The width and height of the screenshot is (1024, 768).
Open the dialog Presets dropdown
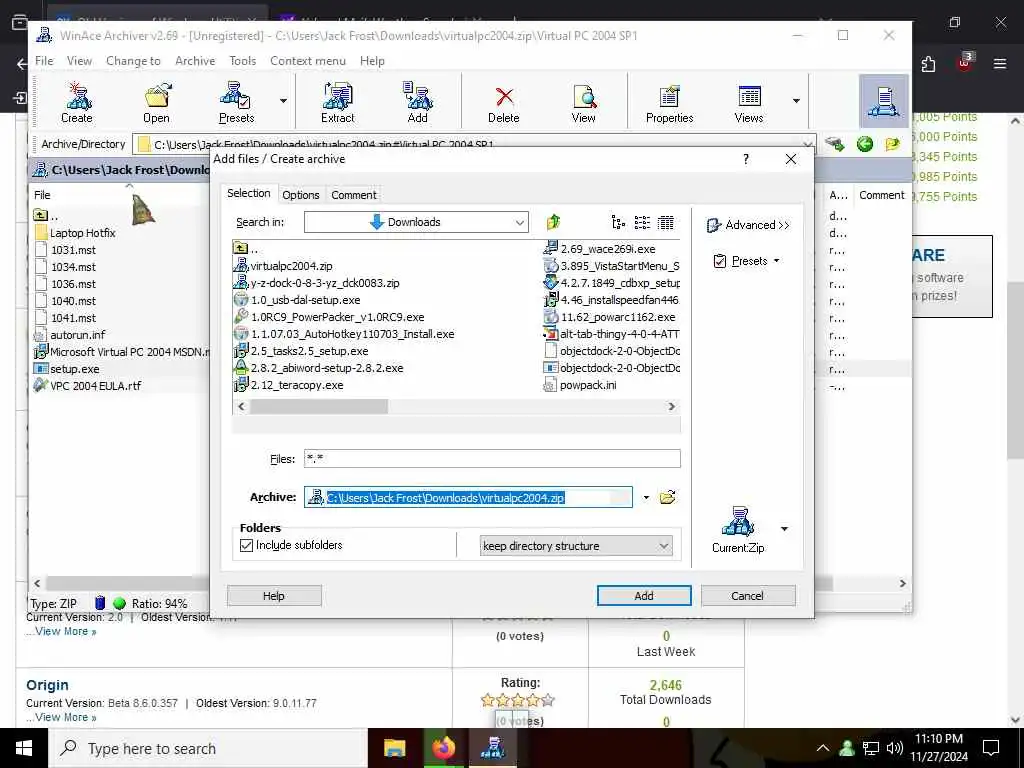(x=746, y=261)
